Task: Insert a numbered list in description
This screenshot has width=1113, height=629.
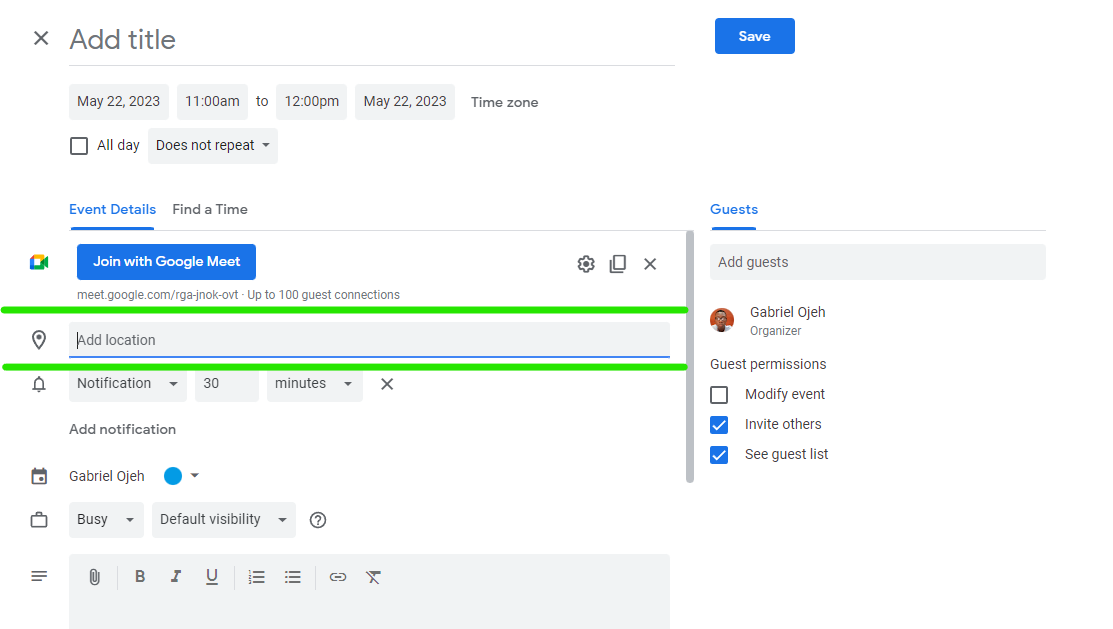Action: 256,576
